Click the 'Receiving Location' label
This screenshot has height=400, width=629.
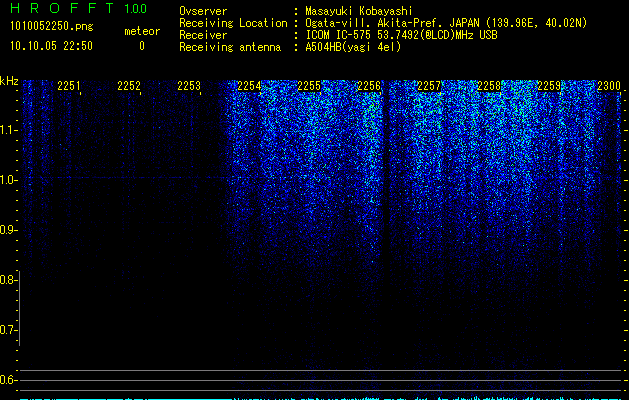click(x=233, y=23)
